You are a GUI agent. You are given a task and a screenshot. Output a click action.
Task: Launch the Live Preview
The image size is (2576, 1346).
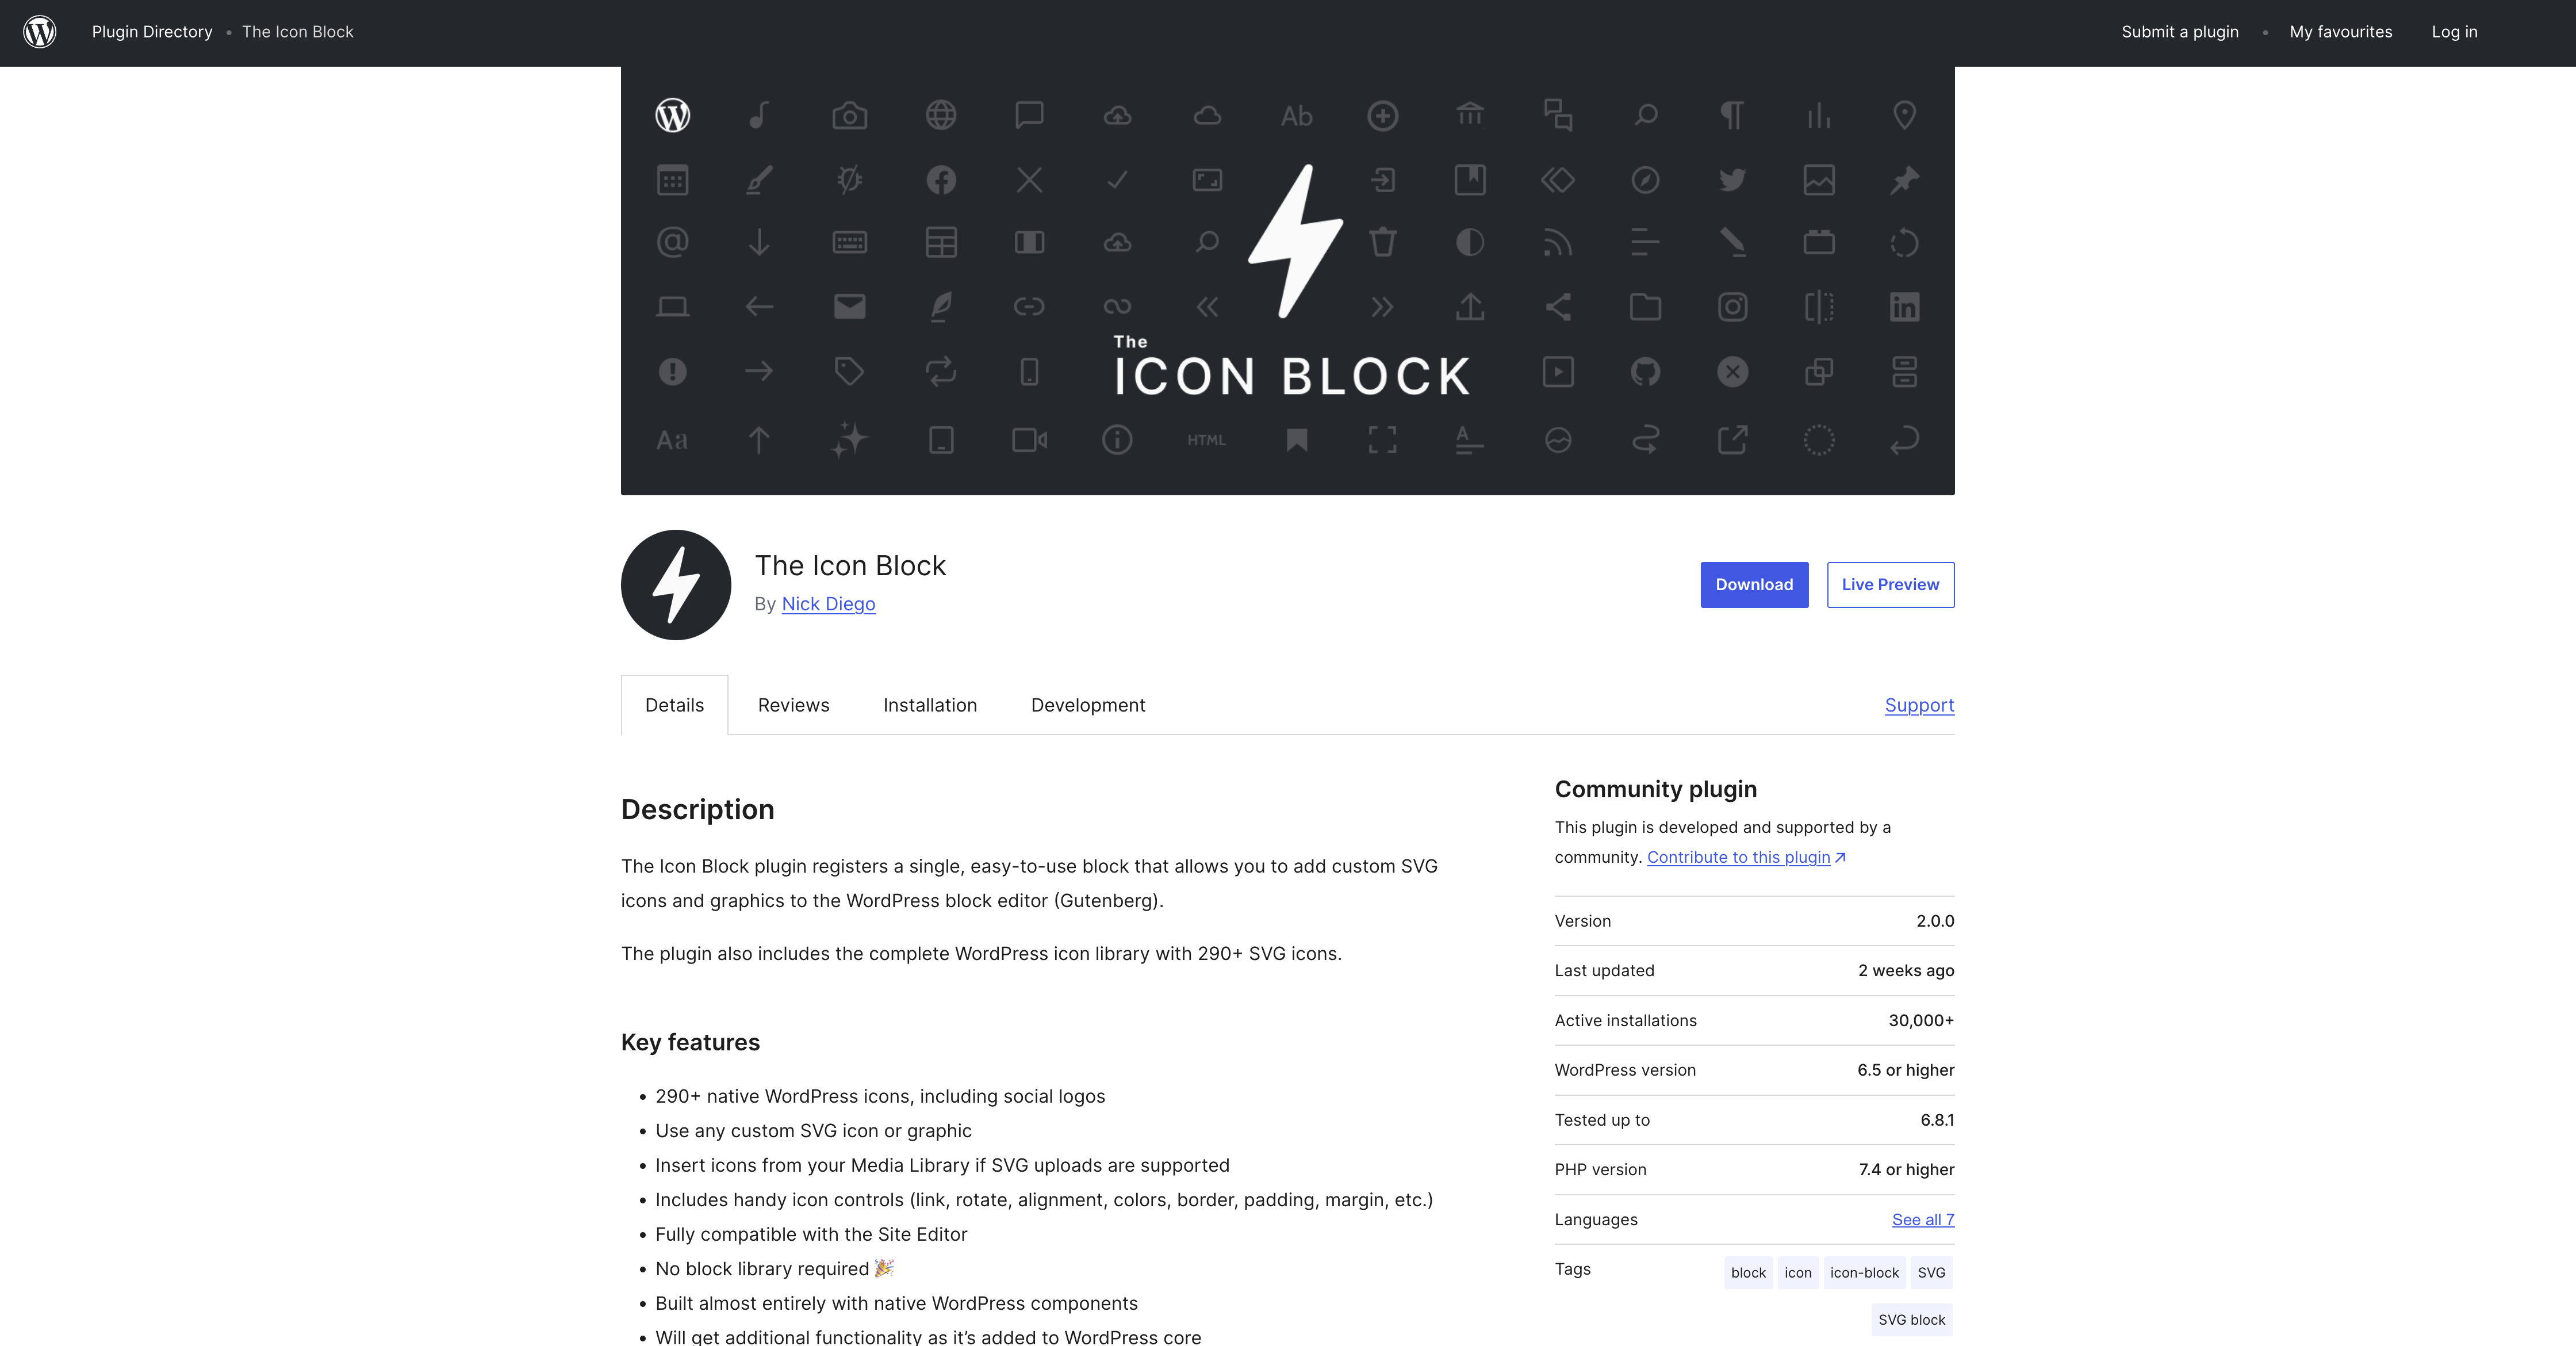pyautogui.click(x=1890, y=585)
